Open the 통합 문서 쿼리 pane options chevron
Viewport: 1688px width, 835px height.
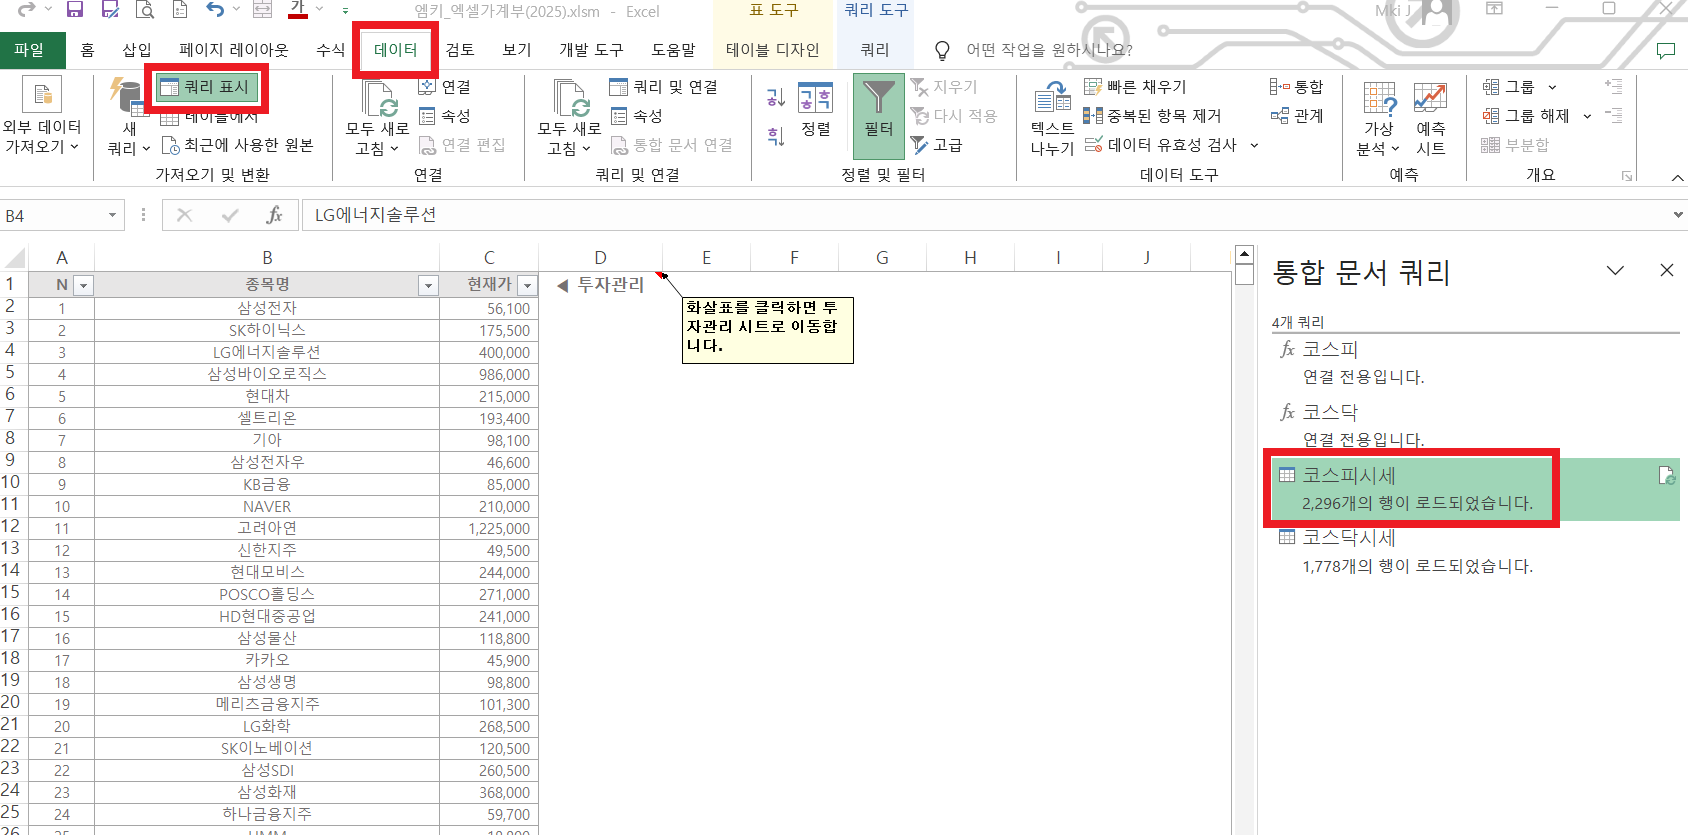tap(1615, 271)
